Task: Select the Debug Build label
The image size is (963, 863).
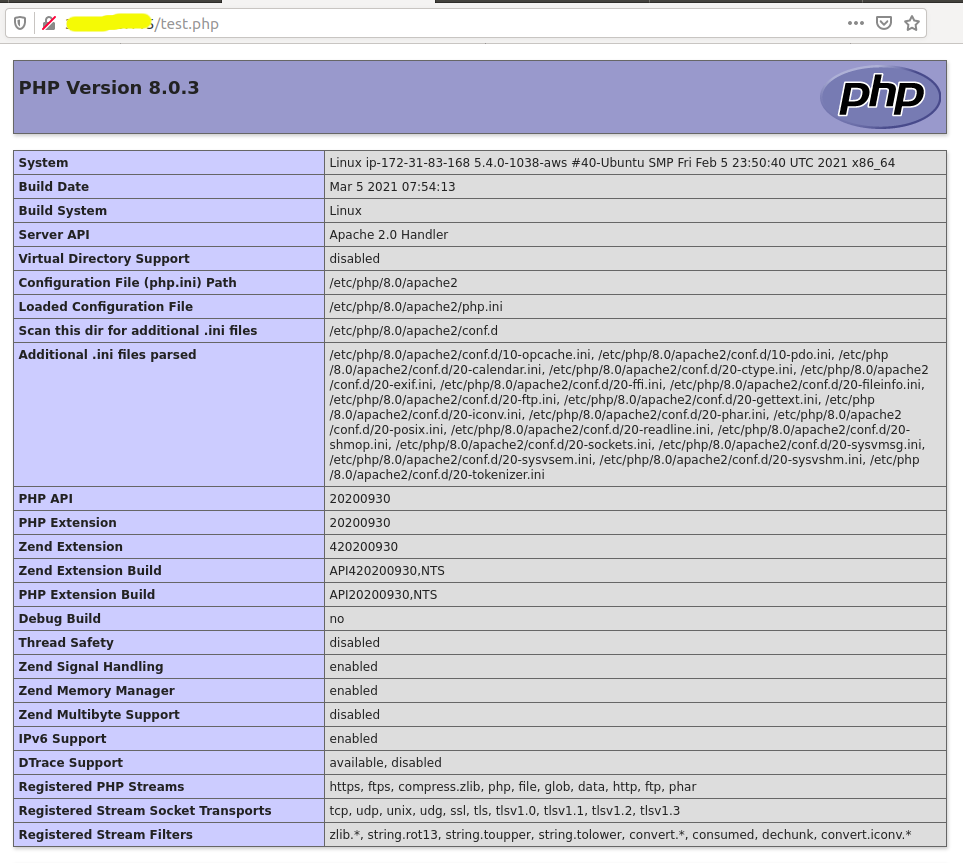Action: [60, 619]
